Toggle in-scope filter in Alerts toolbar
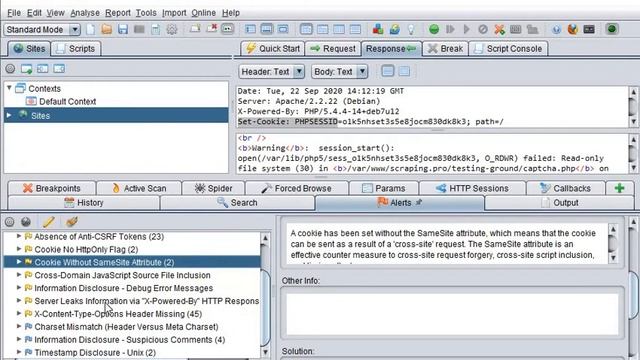 (x=10, y=222)
